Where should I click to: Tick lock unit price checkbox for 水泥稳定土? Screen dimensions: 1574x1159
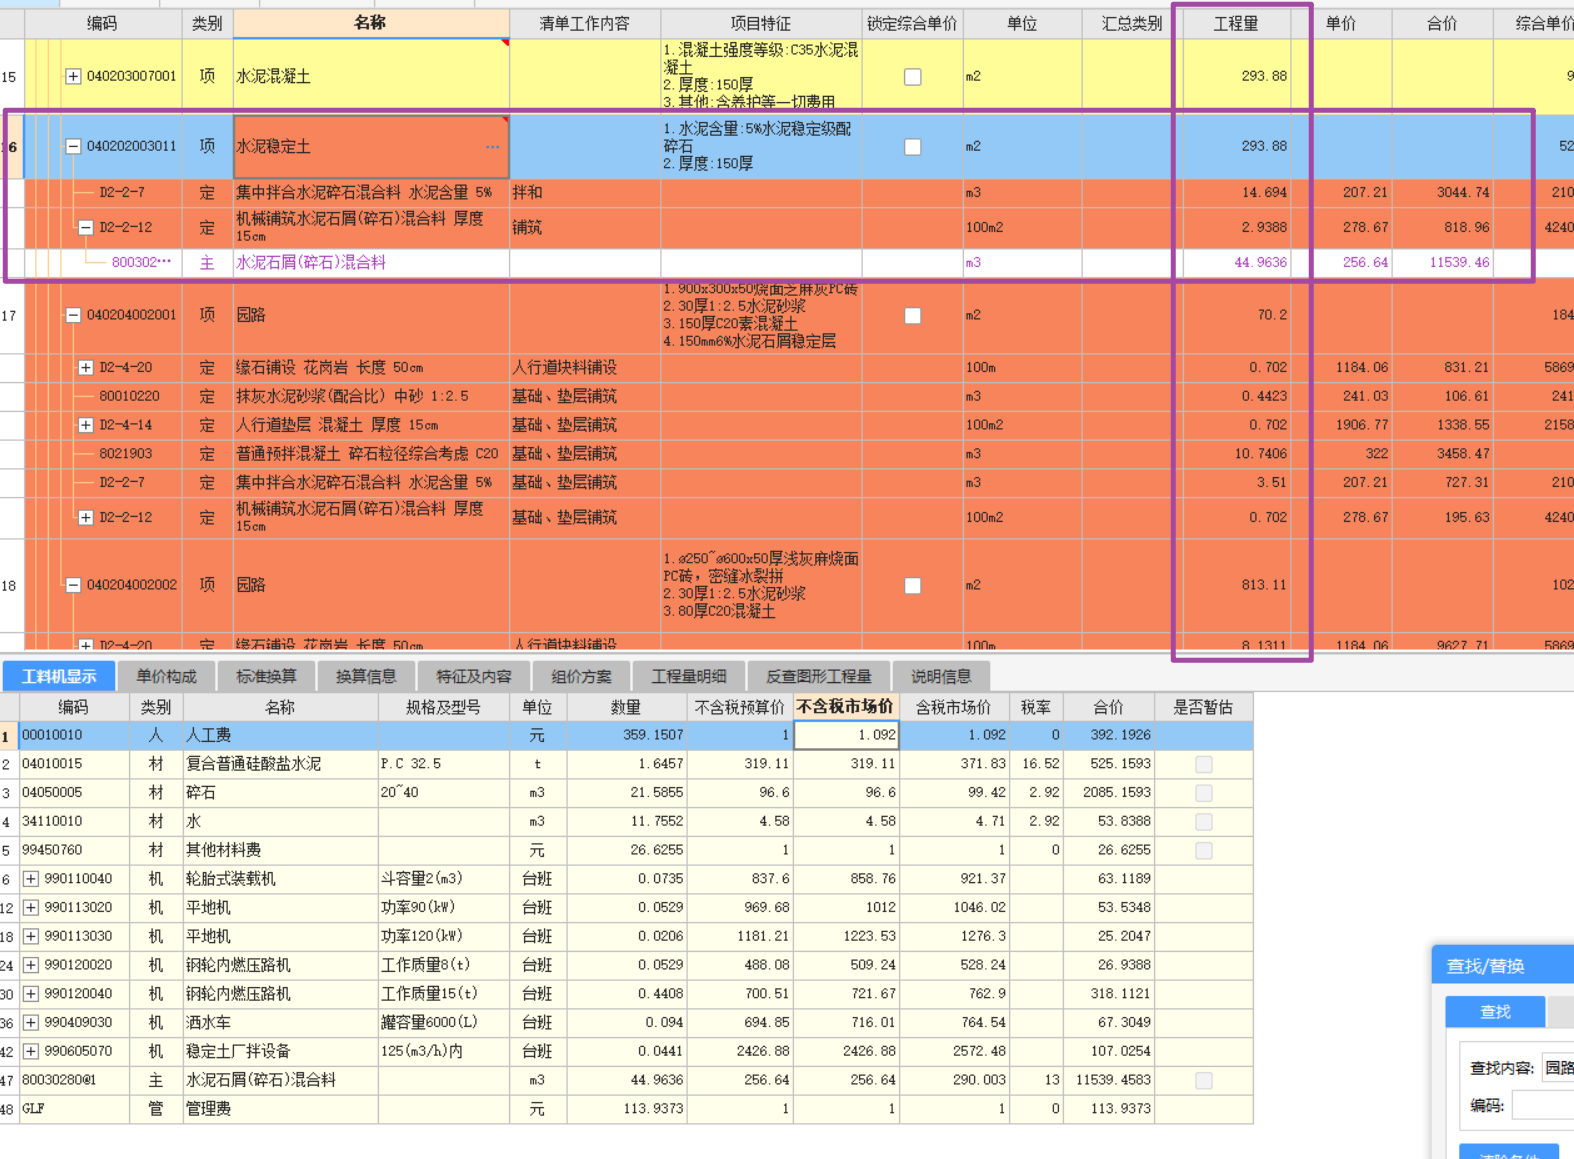913,146
